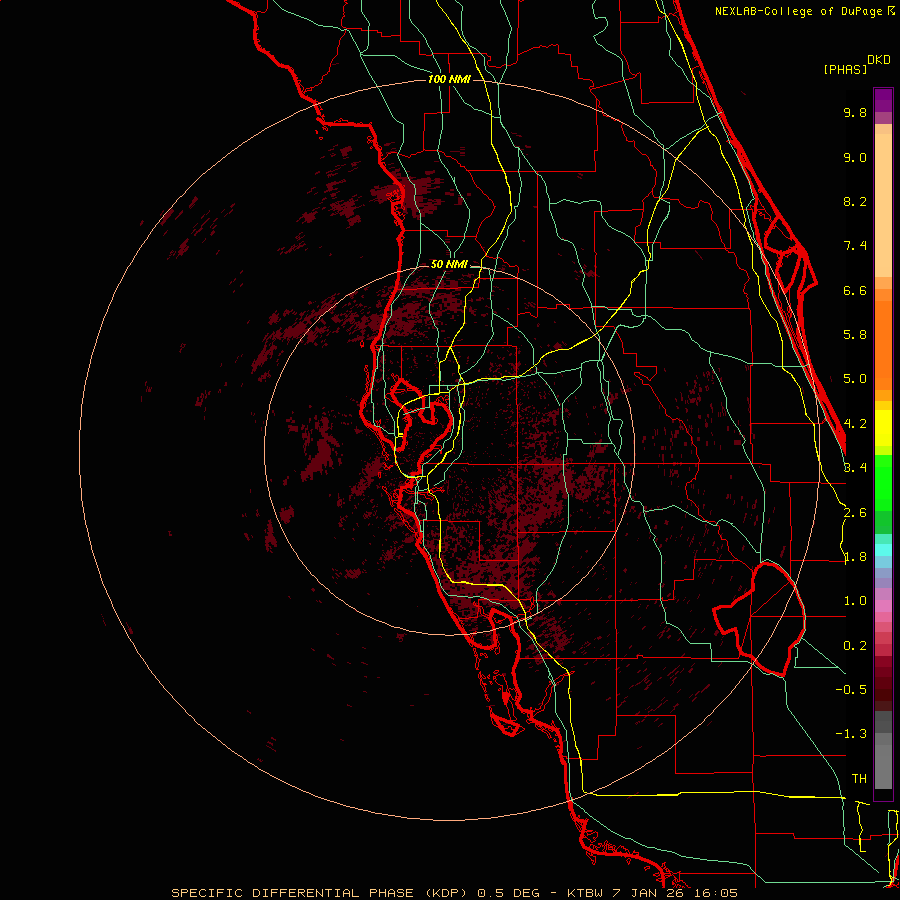The width and height of the screenshot is (900, 900).
Task: Click the small arrow icon beside DuPage
Action: [x=890, y=11]
